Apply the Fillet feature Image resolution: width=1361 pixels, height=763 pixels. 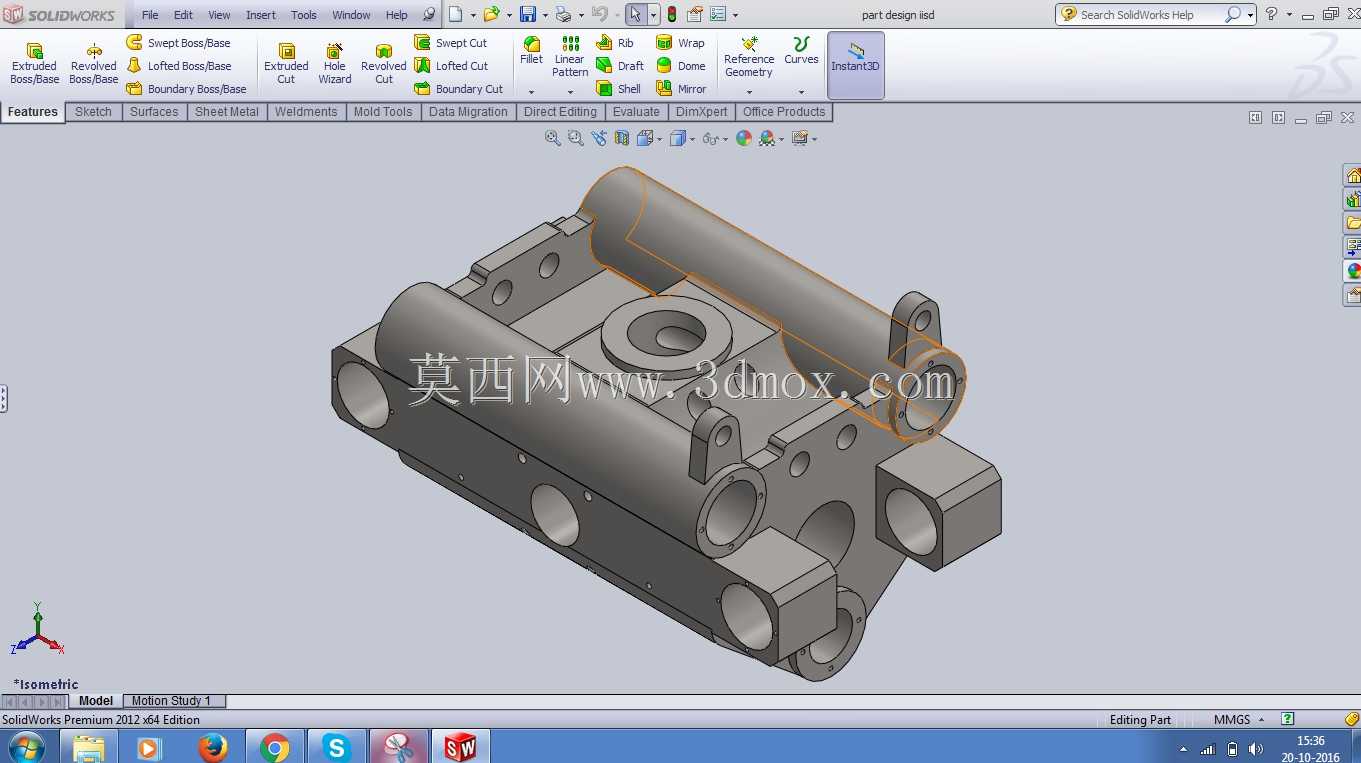click(x=532, y=50)
